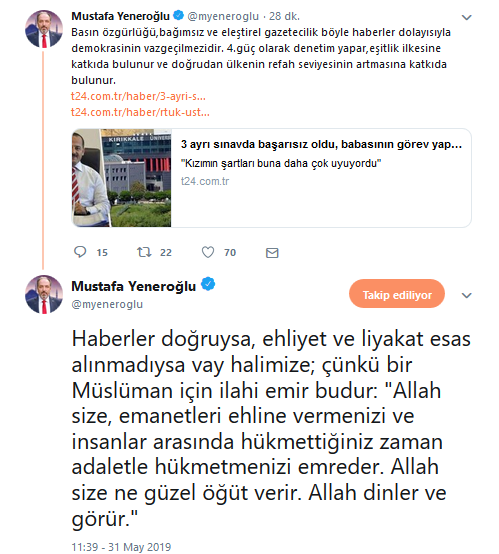Click t24.com.tr domain in preview card
This screenshot has width=499, height=554.
(x=205, y=181)
